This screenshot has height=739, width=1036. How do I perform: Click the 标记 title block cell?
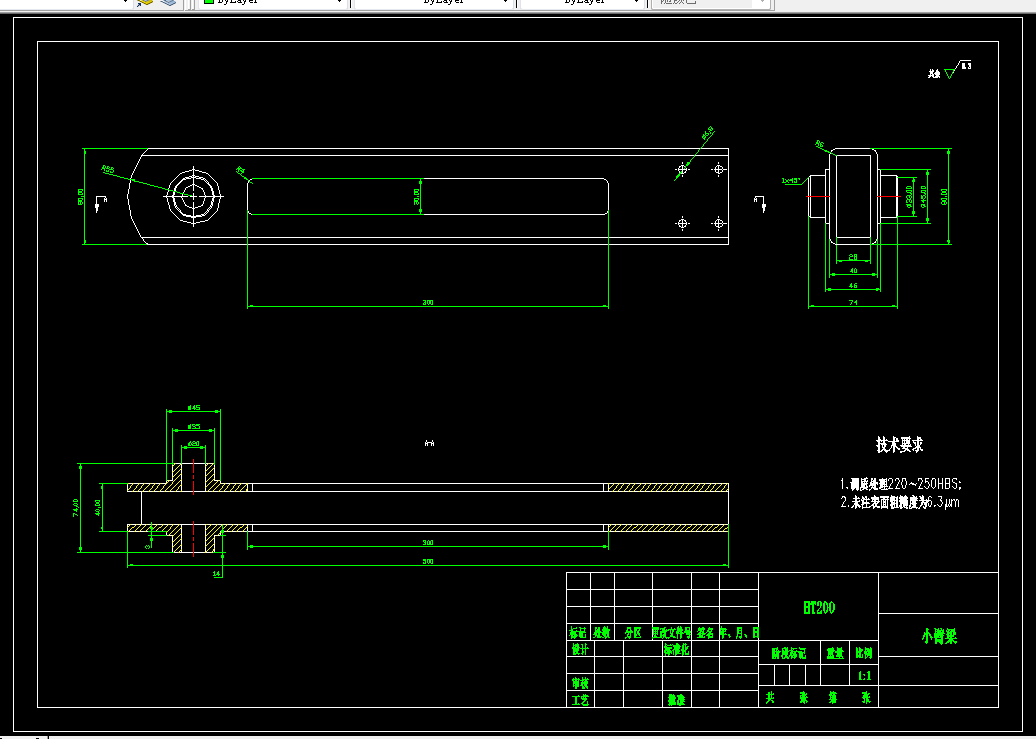577,633
